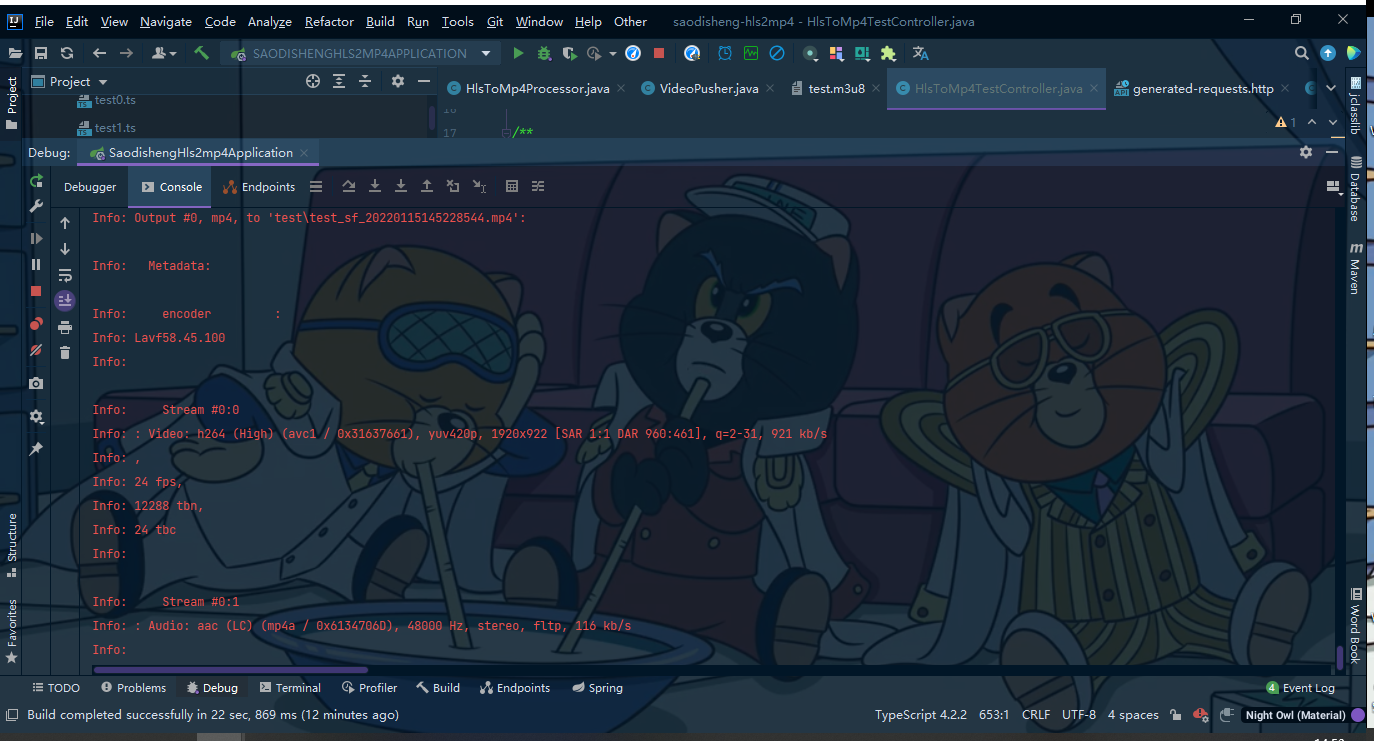1374x741 pixels.
Task: Click the alarm clock toolbar icon
Action: [x=724, y=53]
